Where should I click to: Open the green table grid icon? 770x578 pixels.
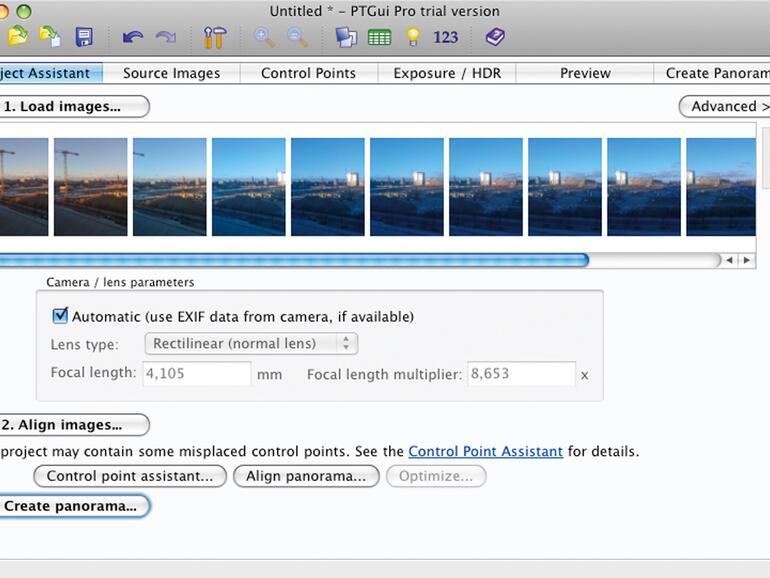(x=379, y=37)
